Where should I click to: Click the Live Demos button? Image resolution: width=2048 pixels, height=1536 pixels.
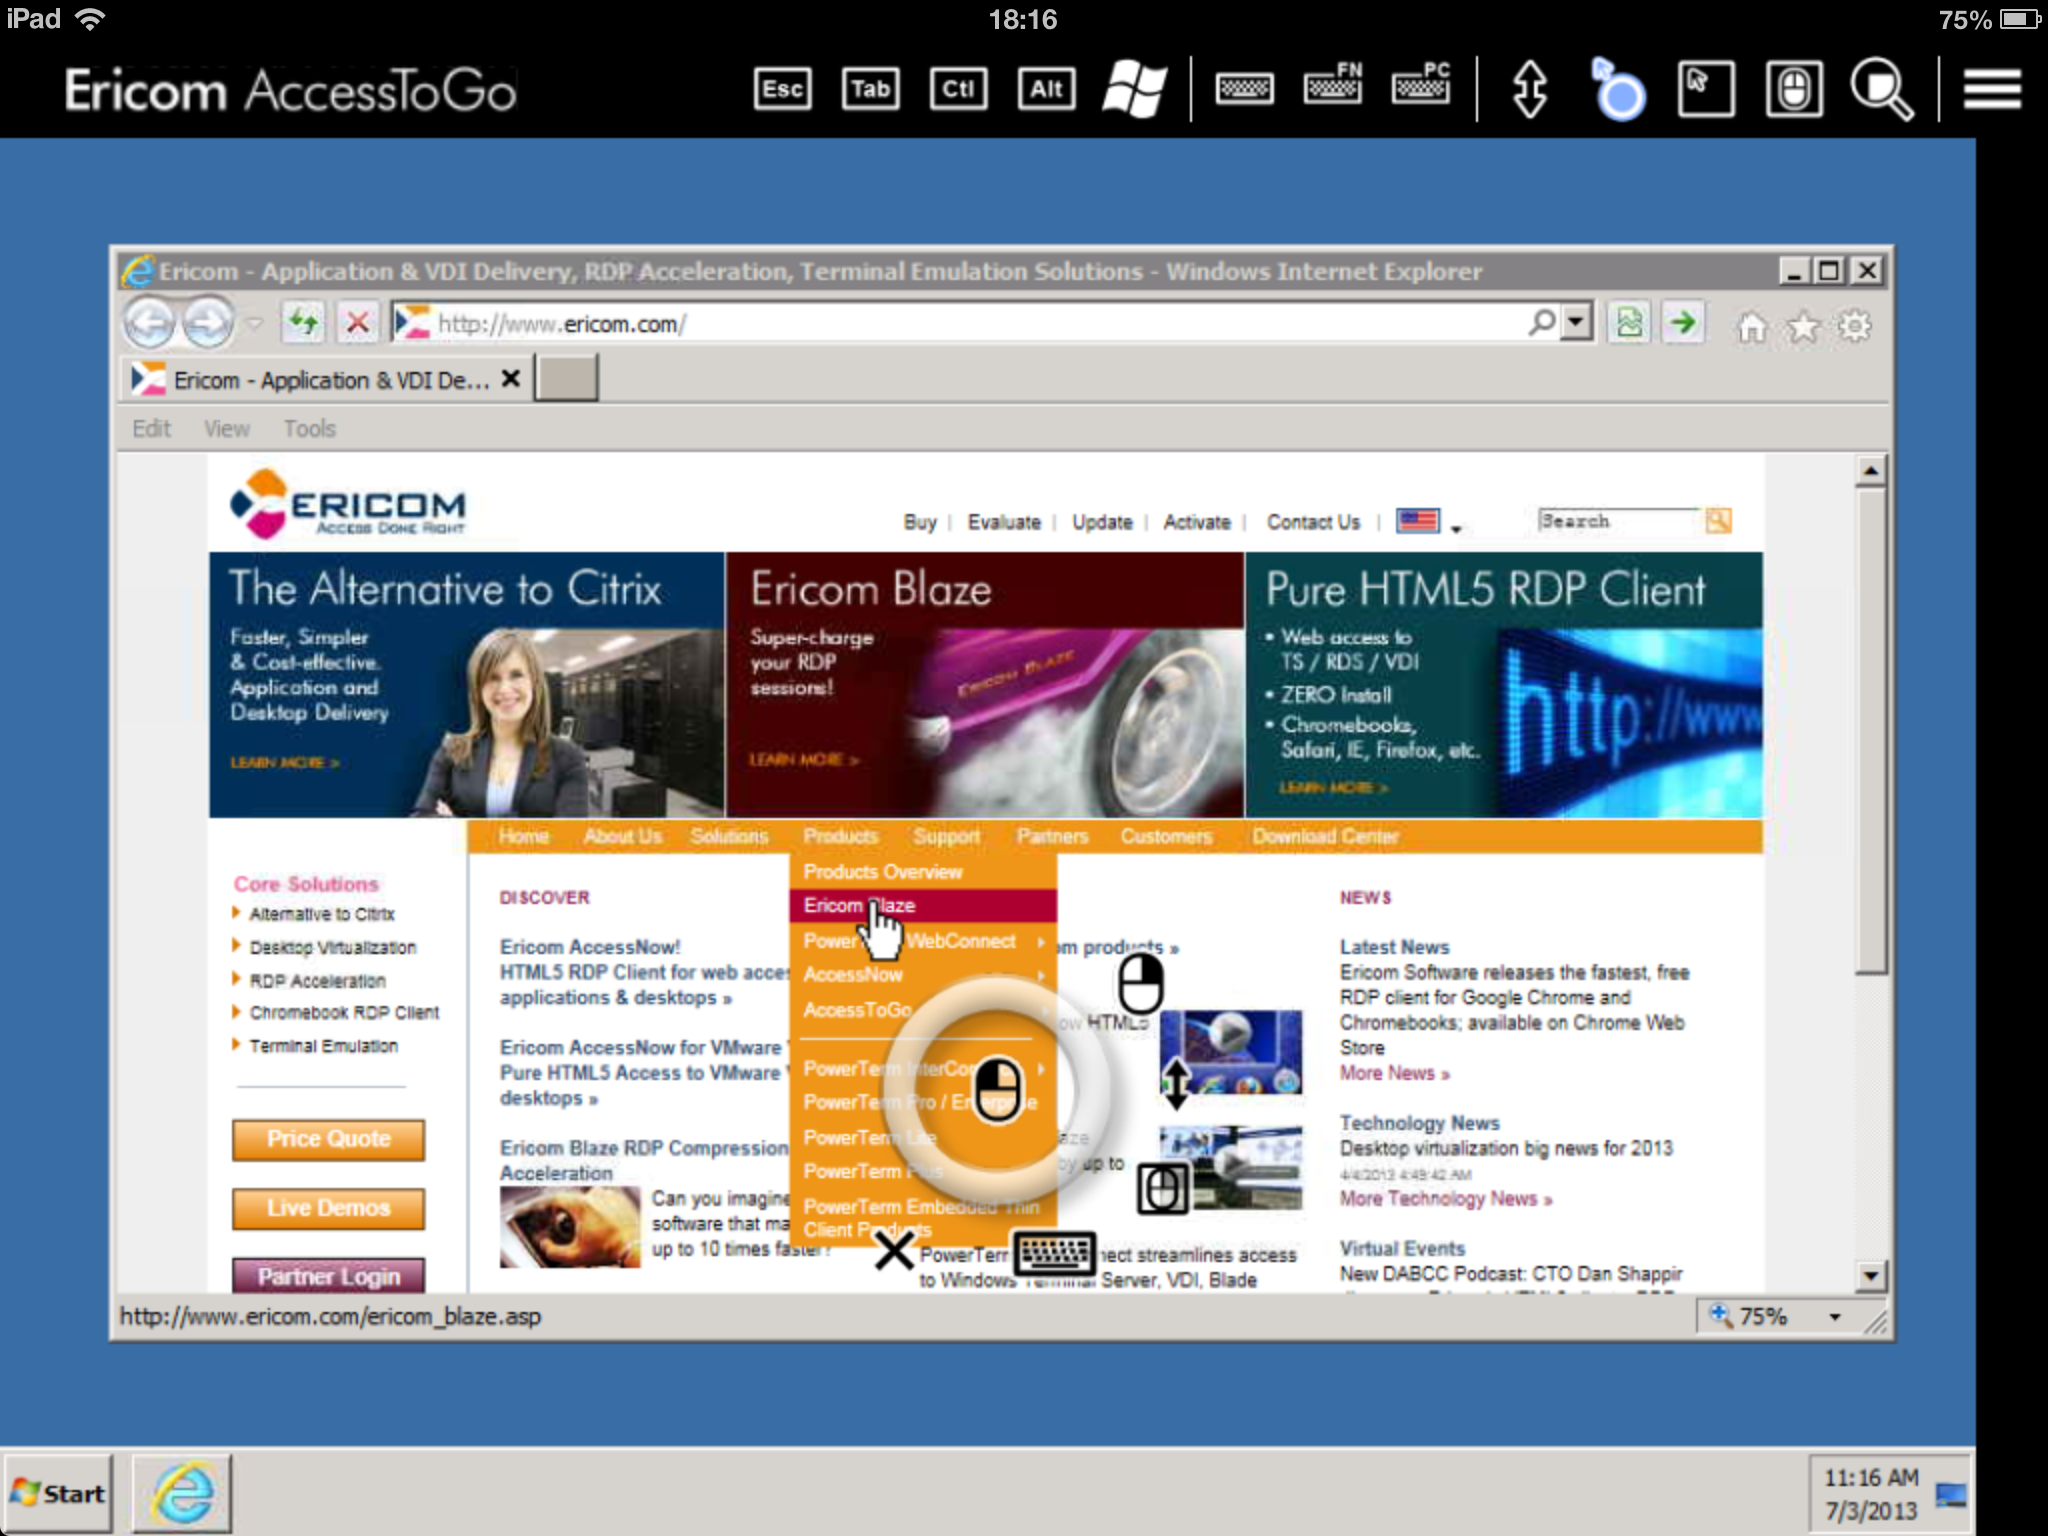(x=328, y=1208)
